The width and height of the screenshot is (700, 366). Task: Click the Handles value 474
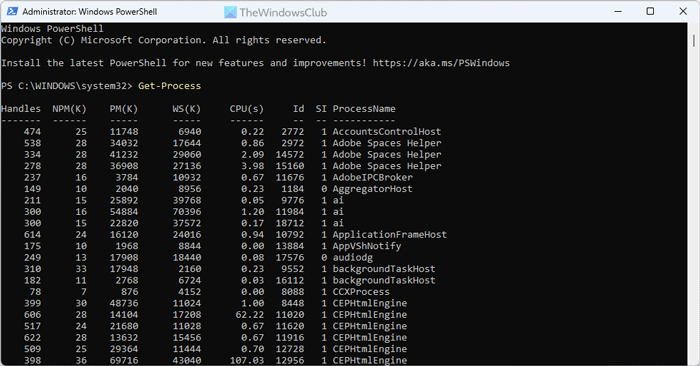click(32, 132)
